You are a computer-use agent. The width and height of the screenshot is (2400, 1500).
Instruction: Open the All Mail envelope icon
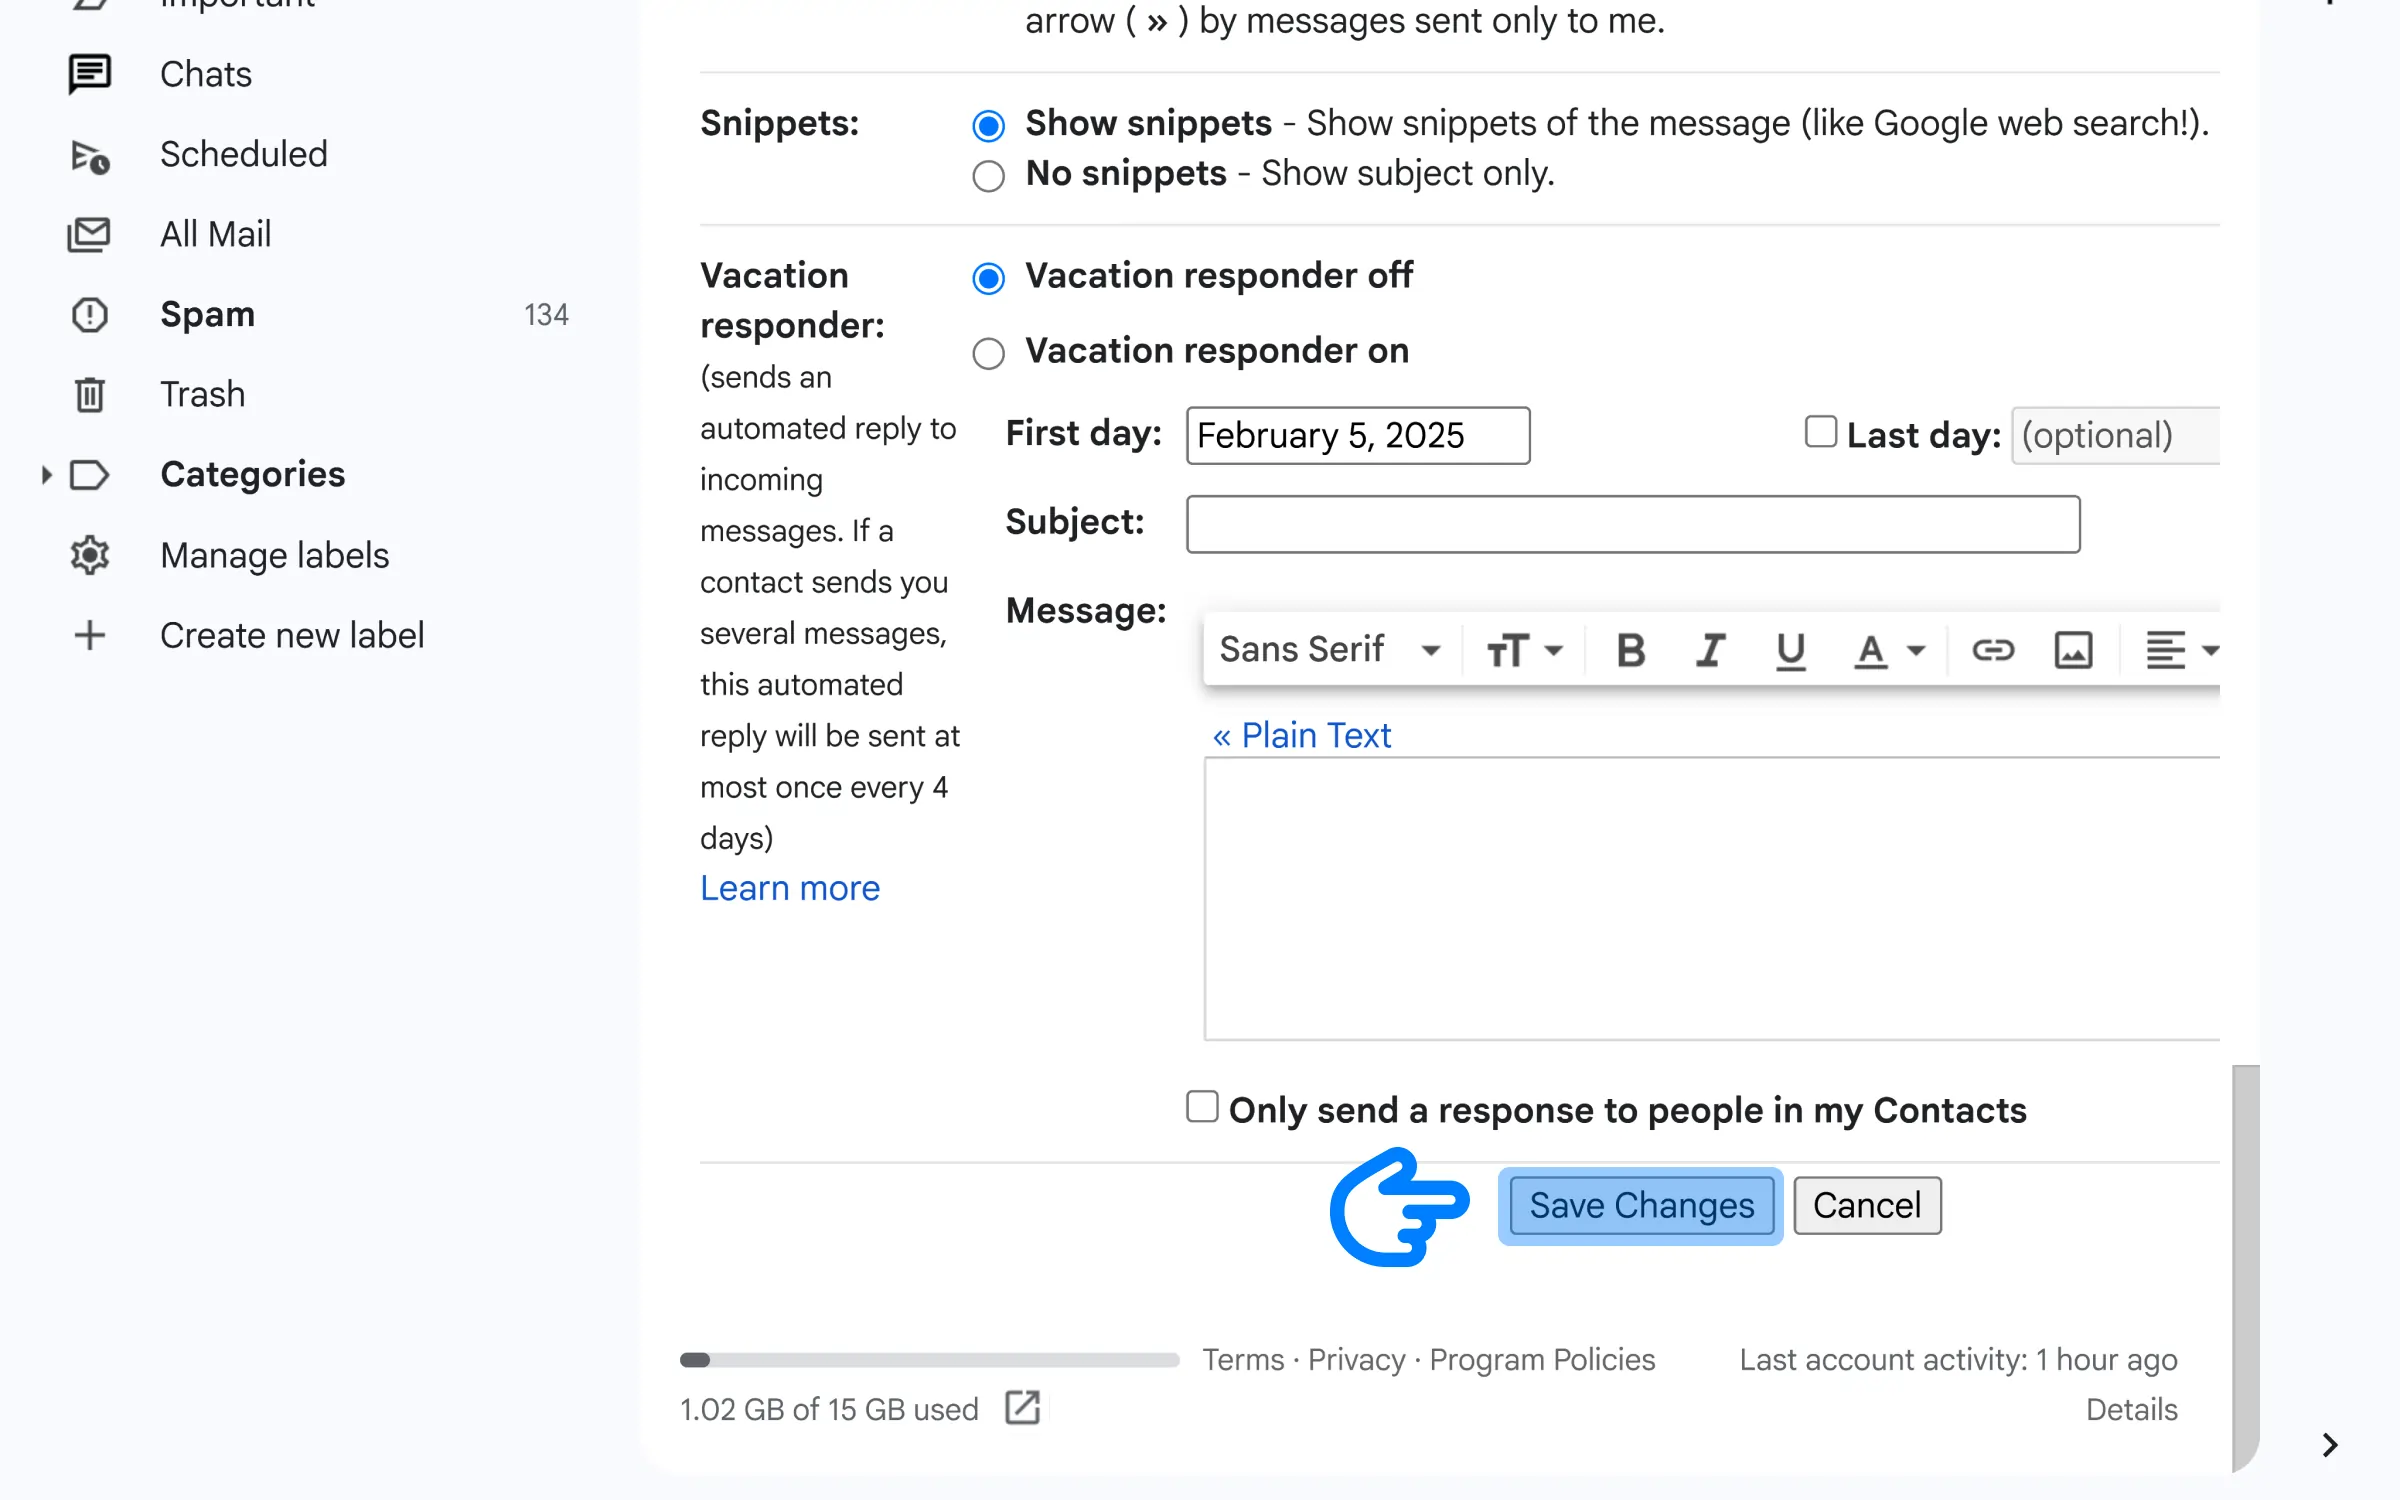[89, 235]
